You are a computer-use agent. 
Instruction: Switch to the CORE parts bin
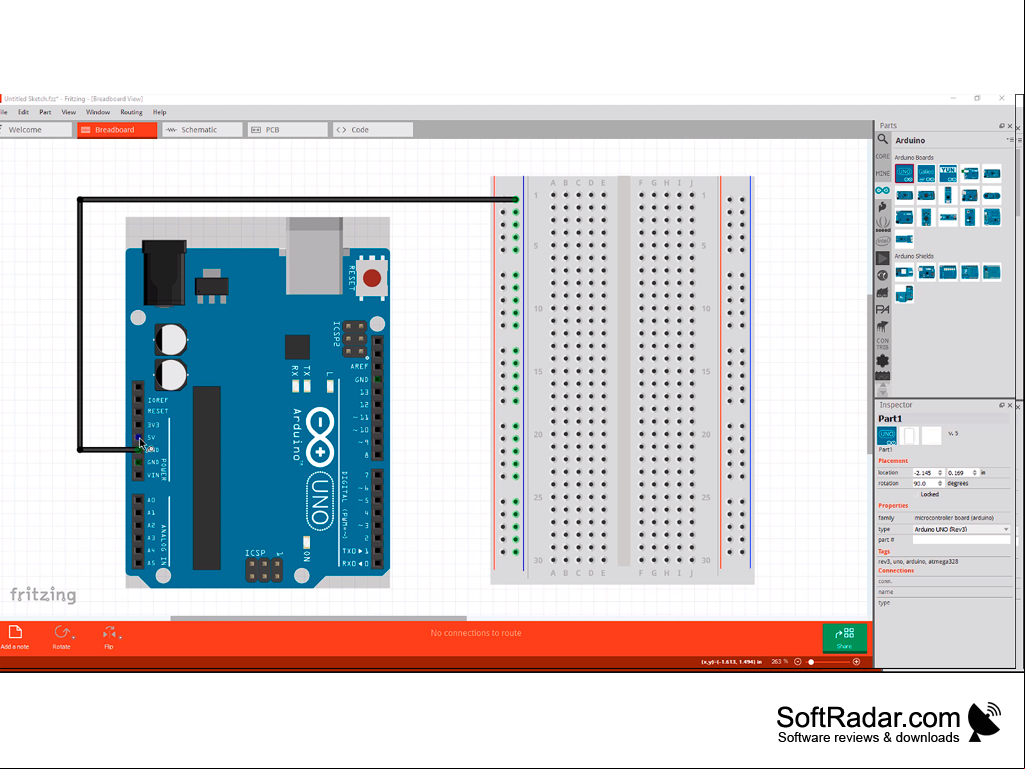(x=882, y=156)
